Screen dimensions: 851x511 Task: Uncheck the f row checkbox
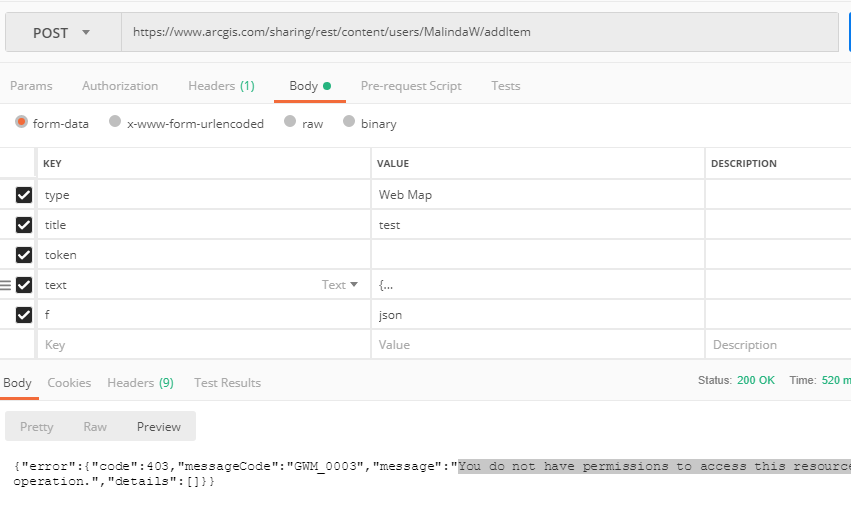pyautogui.click(x=24, y=315)
